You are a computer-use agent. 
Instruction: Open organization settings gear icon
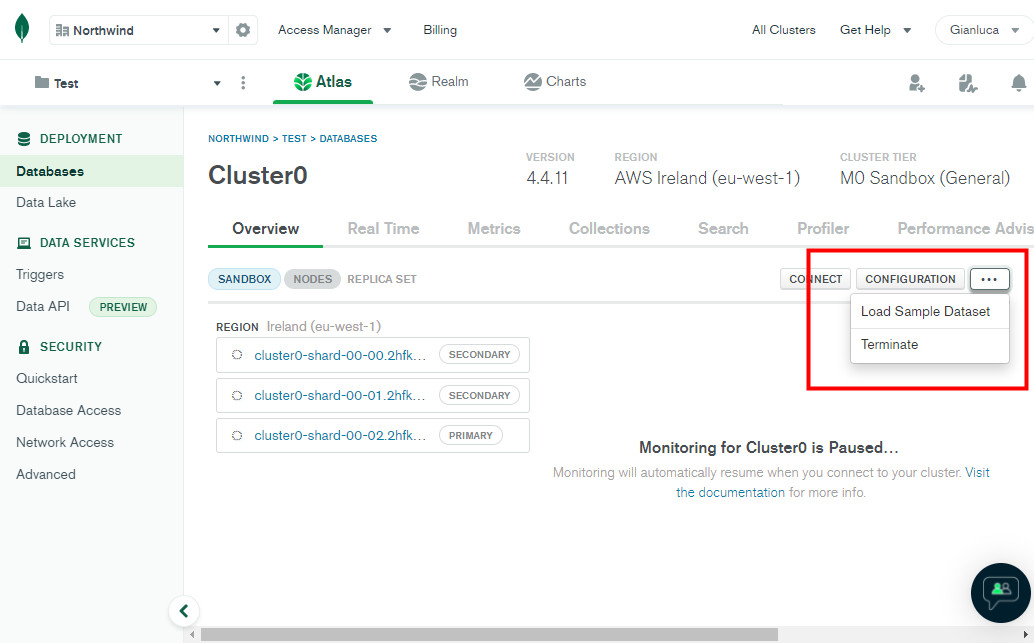[243, 30]
